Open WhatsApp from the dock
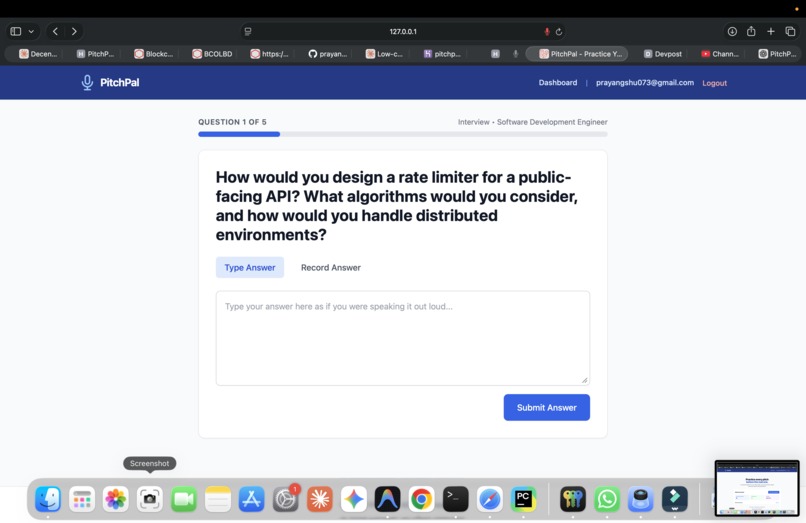 click(x=607, y=499)
